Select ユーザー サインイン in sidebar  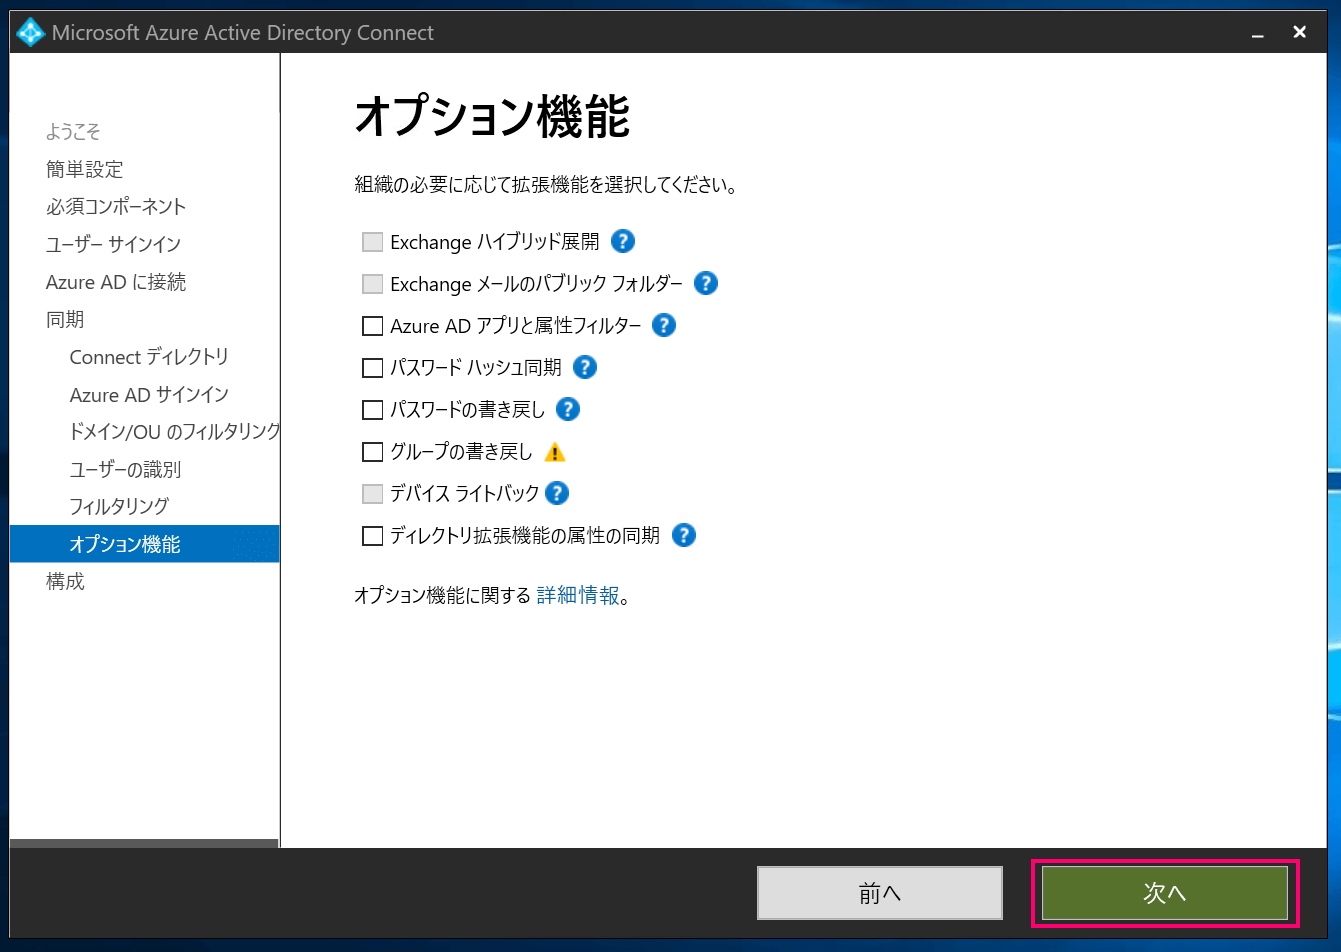tap(113, 244)
